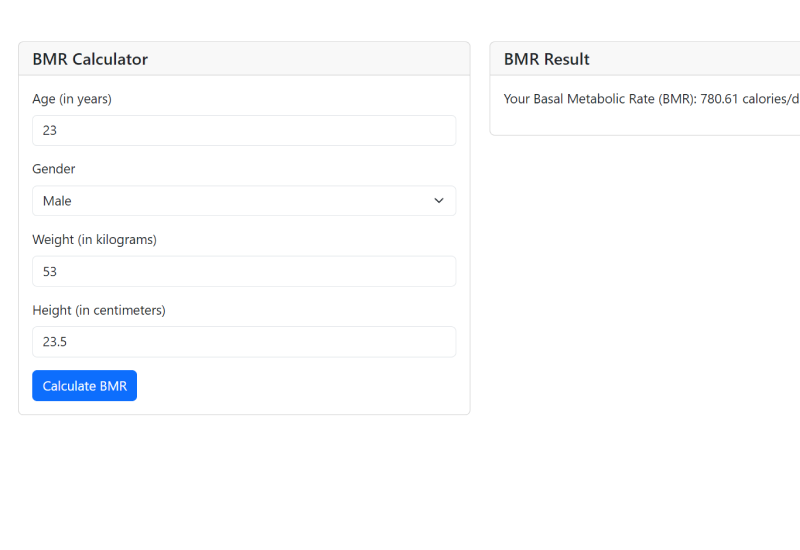Image resolution: width=800 pixels, height=550 pixels.
Task: Click the "Weight (in kilograms)" label
Action: (x=94, y=240)
